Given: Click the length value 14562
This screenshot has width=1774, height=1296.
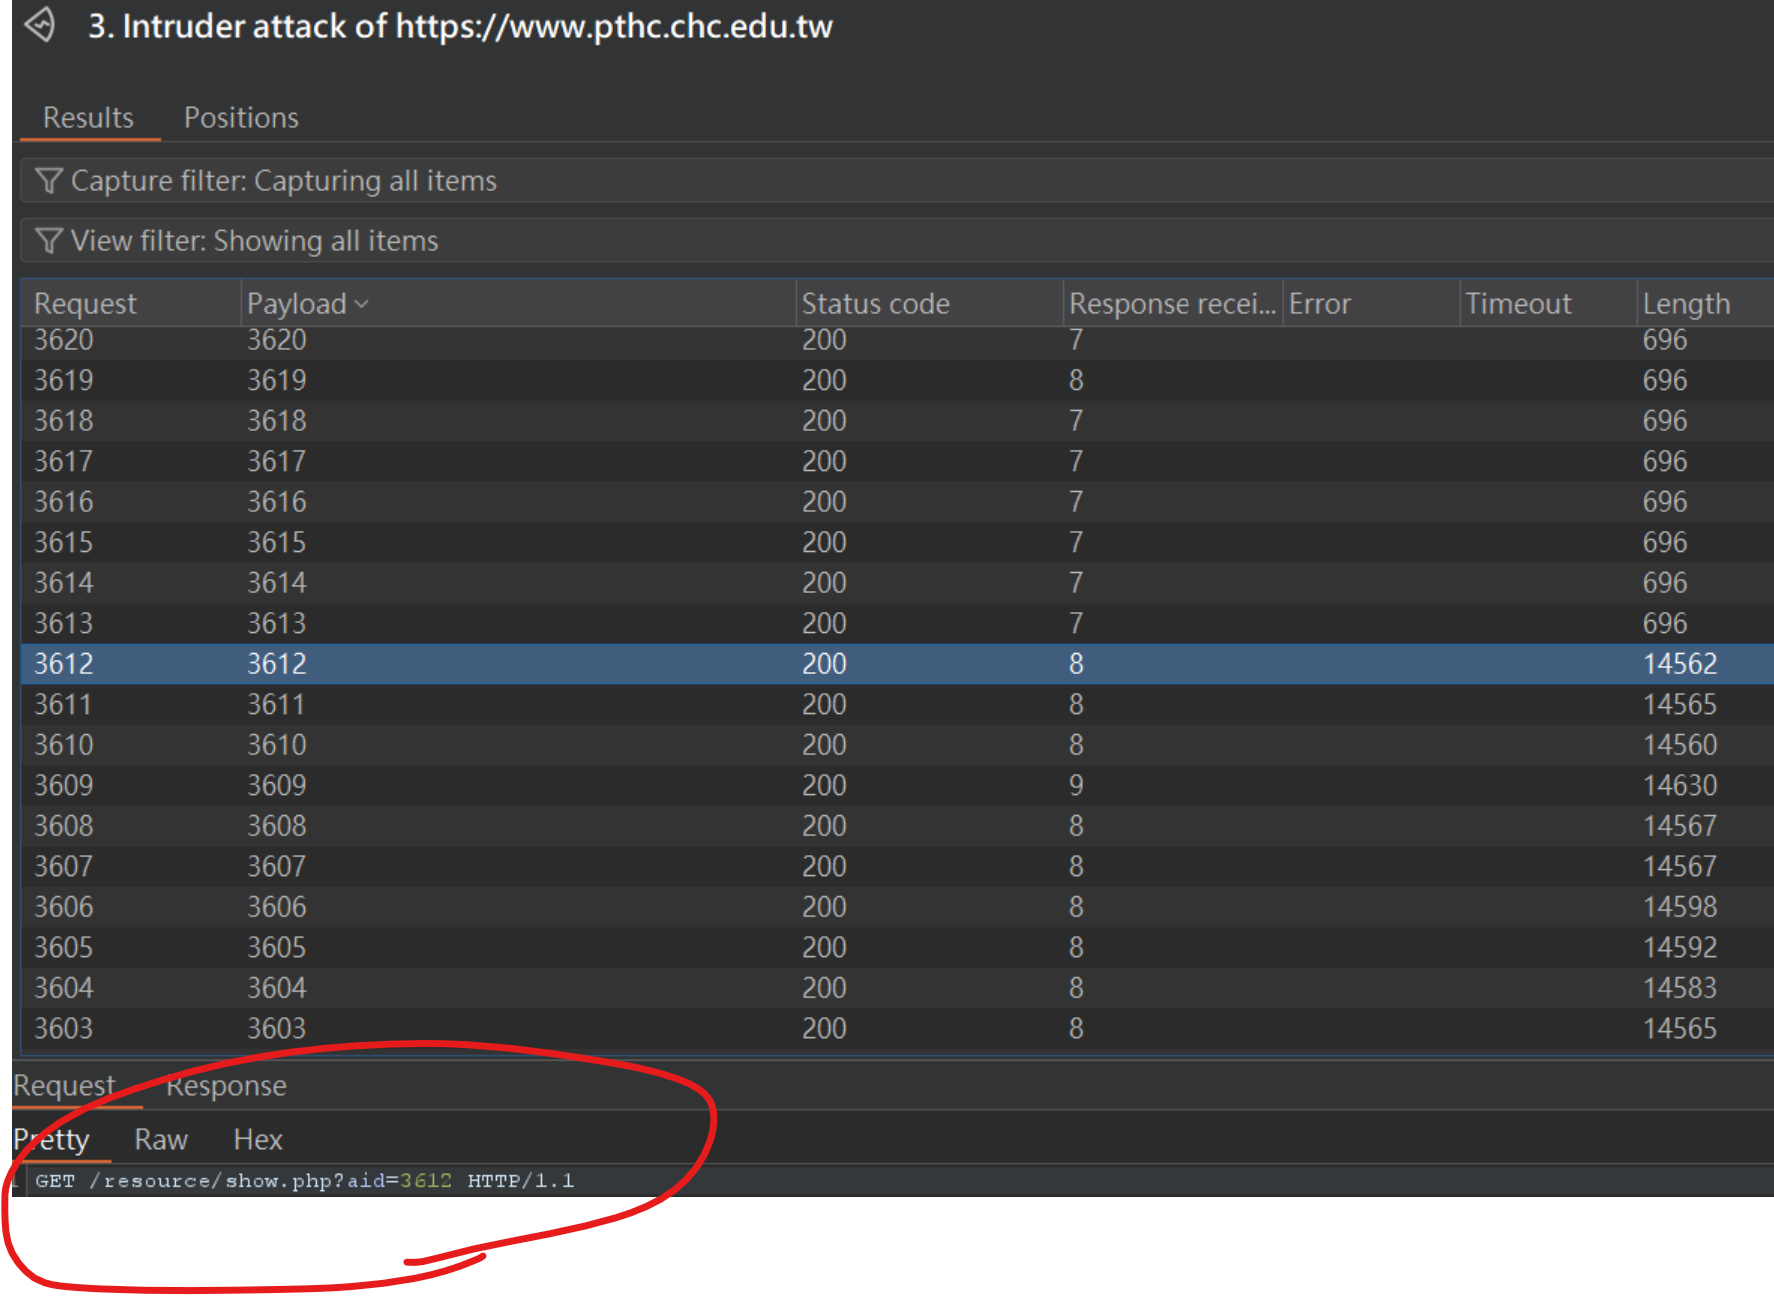Looking at the screenshot, I should pos(1680,664).
